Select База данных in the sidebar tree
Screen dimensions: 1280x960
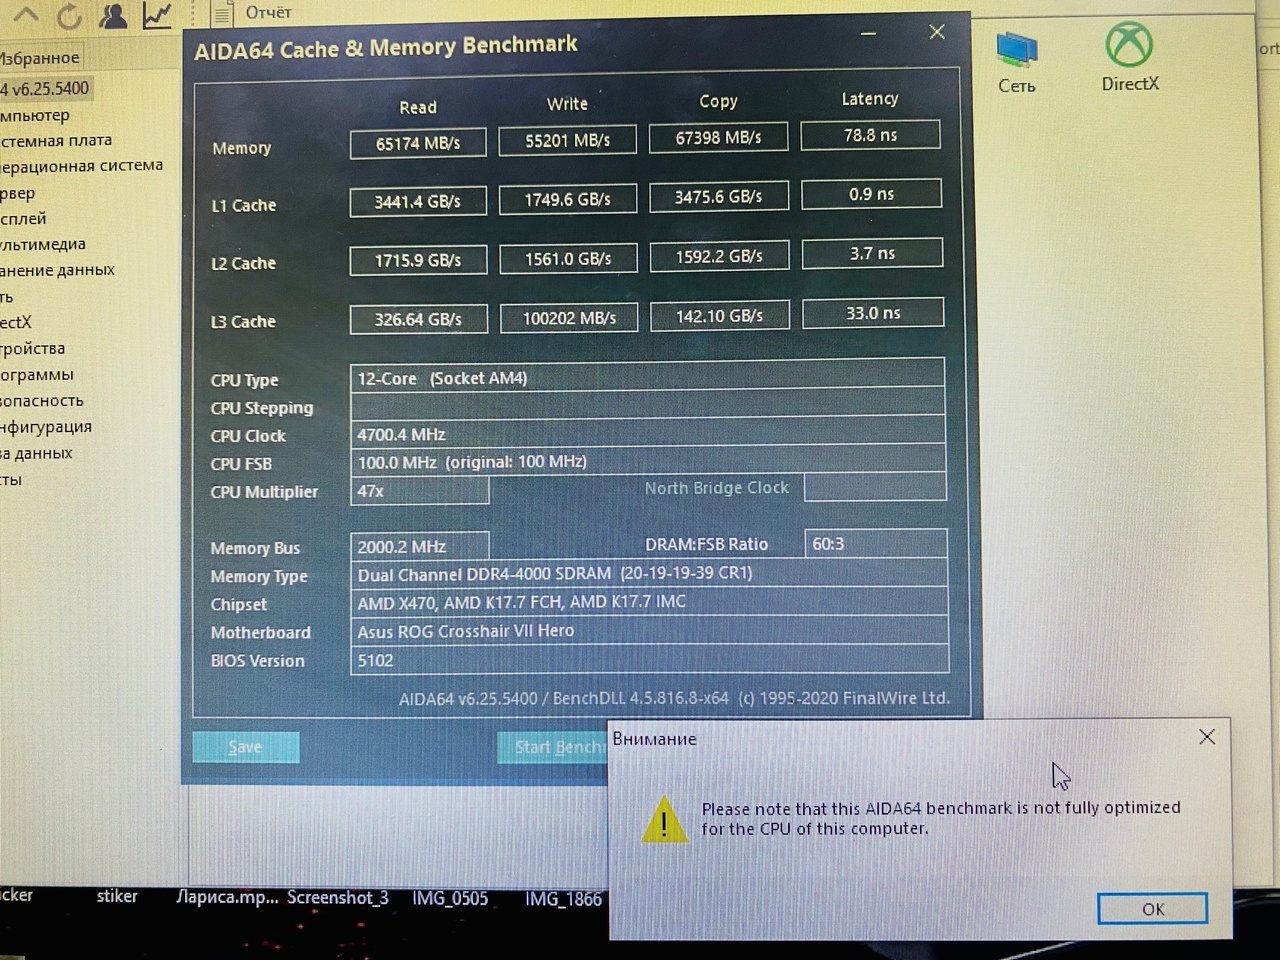coord(37,452)
